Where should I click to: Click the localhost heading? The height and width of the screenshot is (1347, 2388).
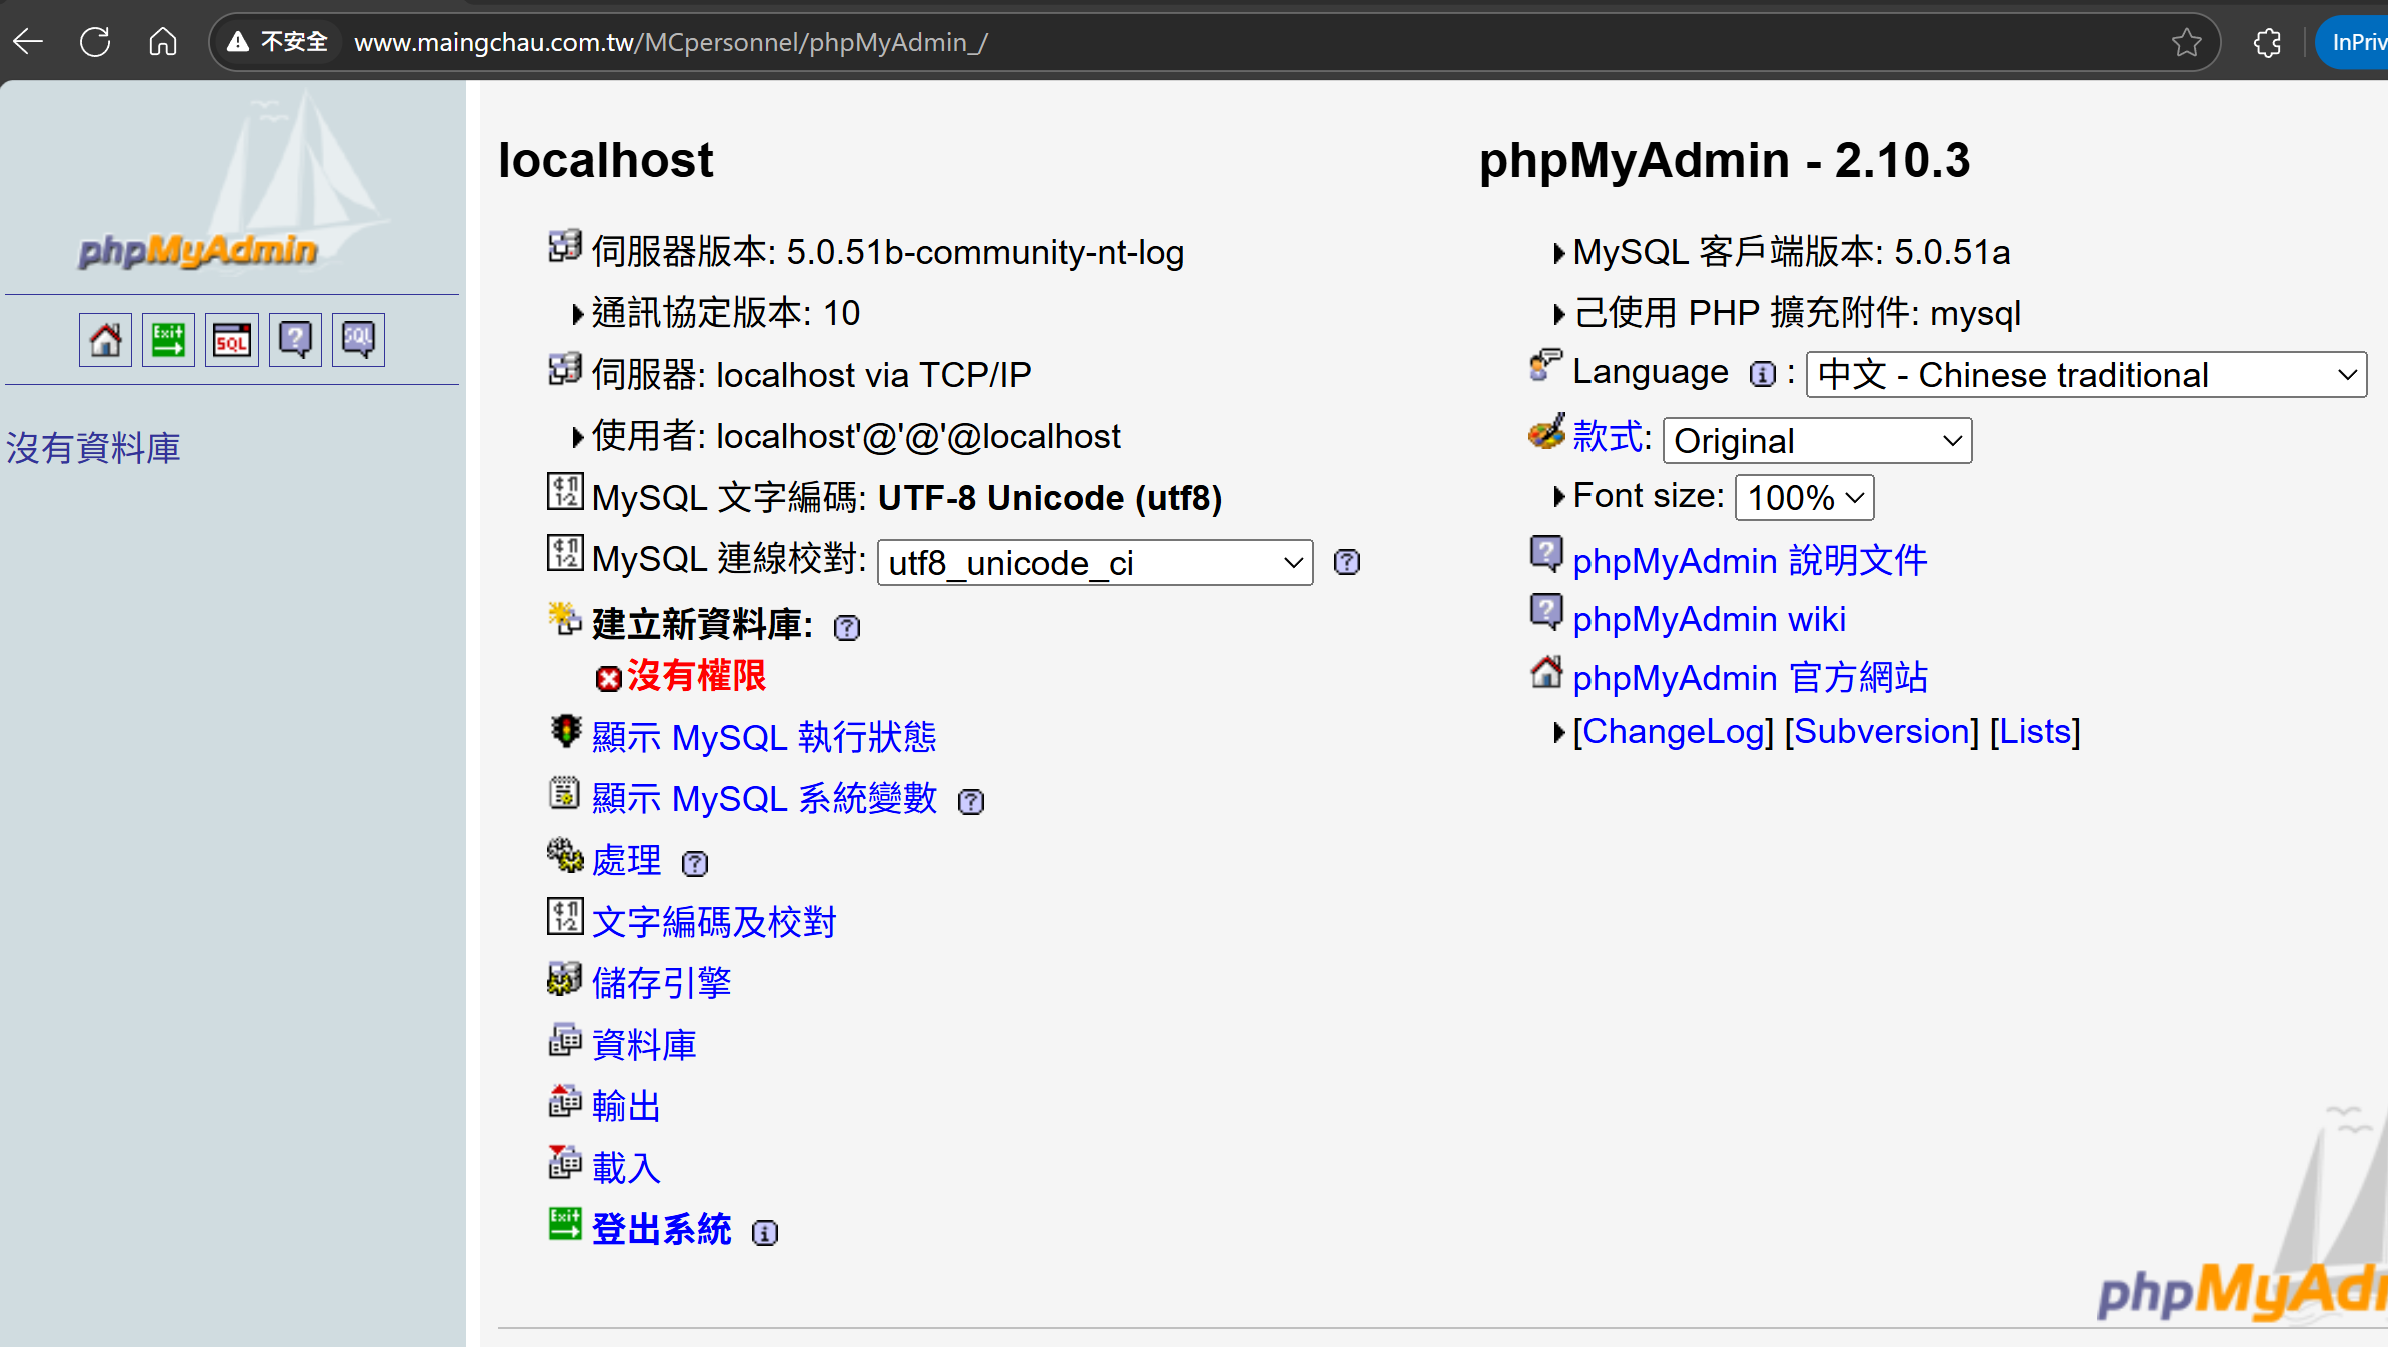pyautogui.click(x=606, y=161)
